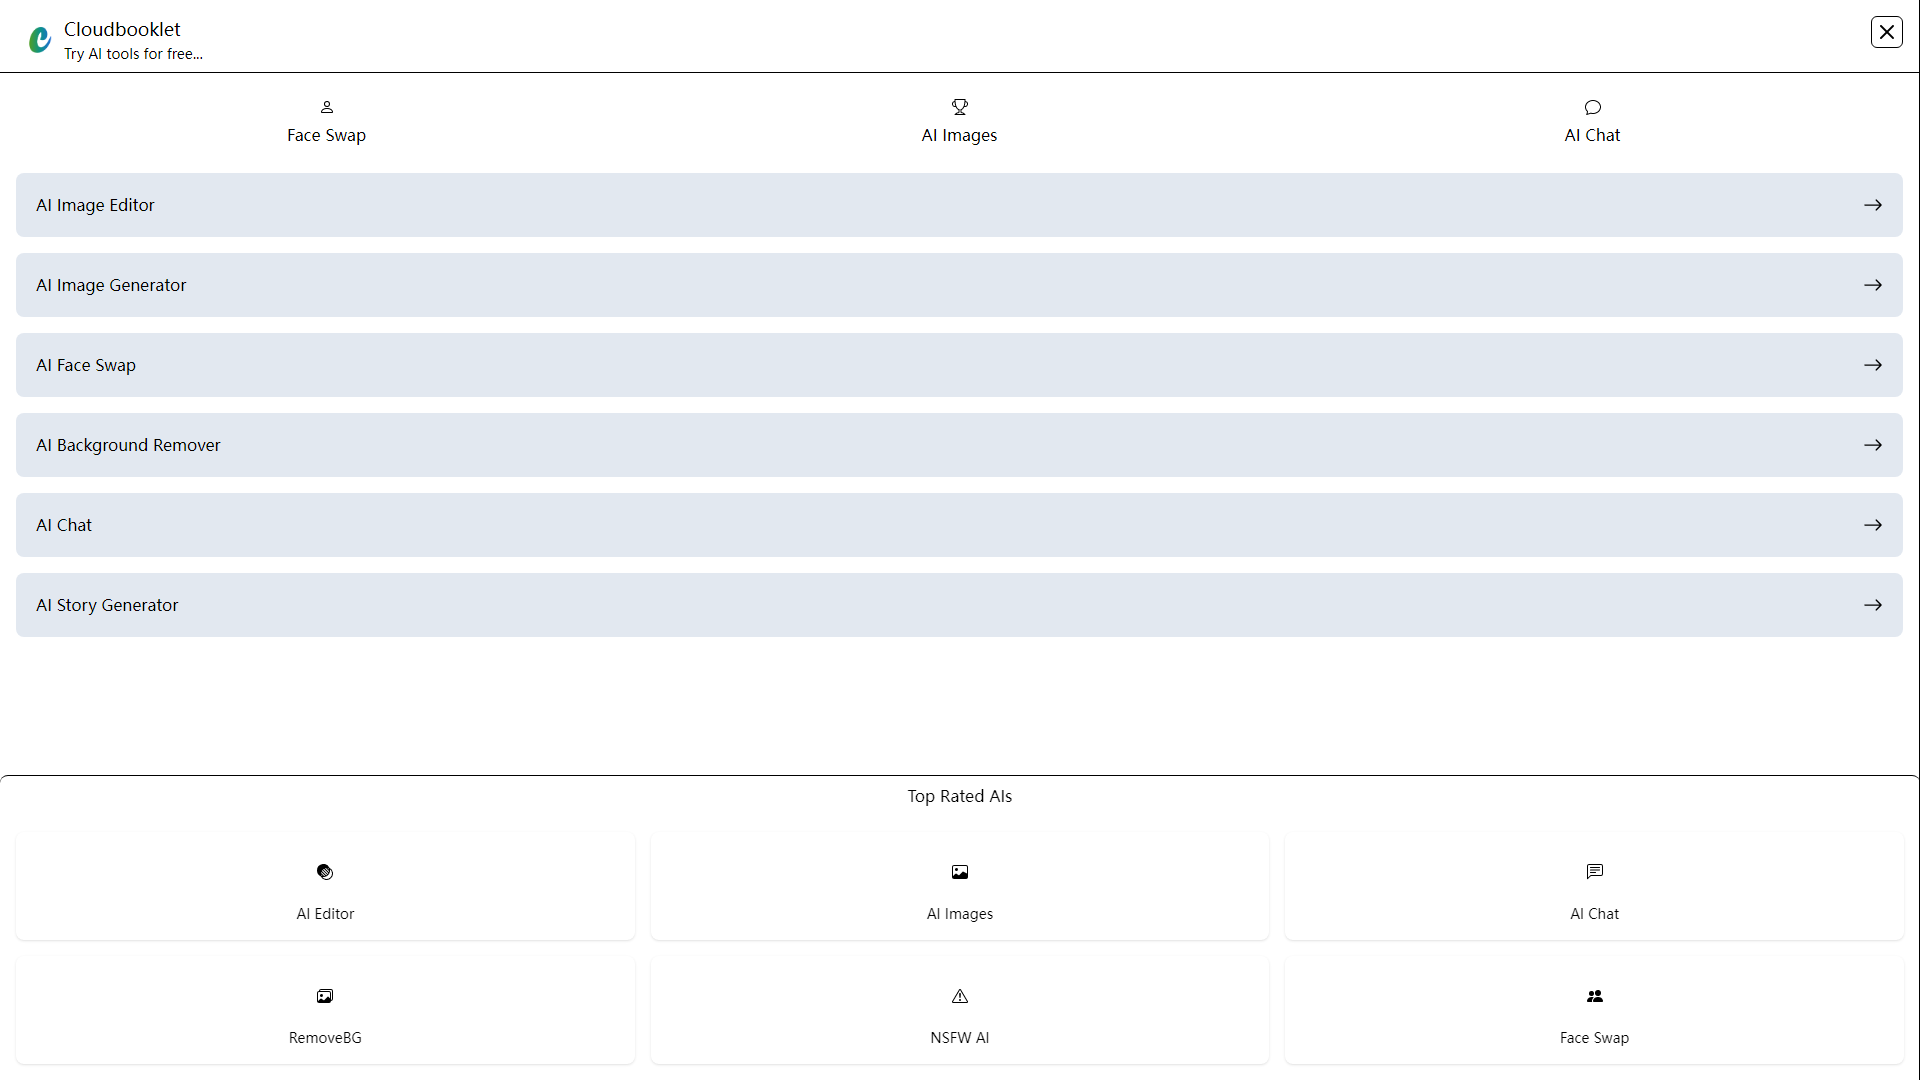Close the Cloudbooklet panel

coord(1887,32)
